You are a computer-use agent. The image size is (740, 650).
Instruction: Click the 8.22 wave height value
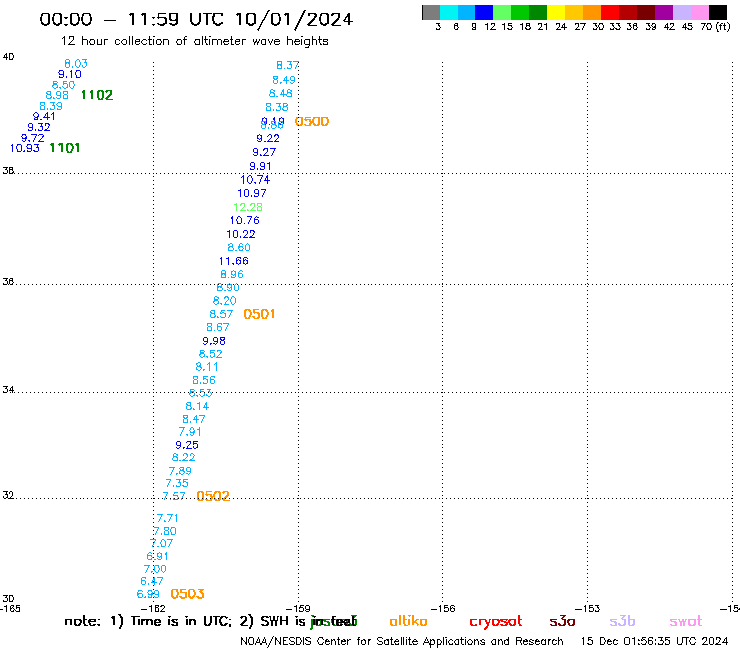(184, 458)
